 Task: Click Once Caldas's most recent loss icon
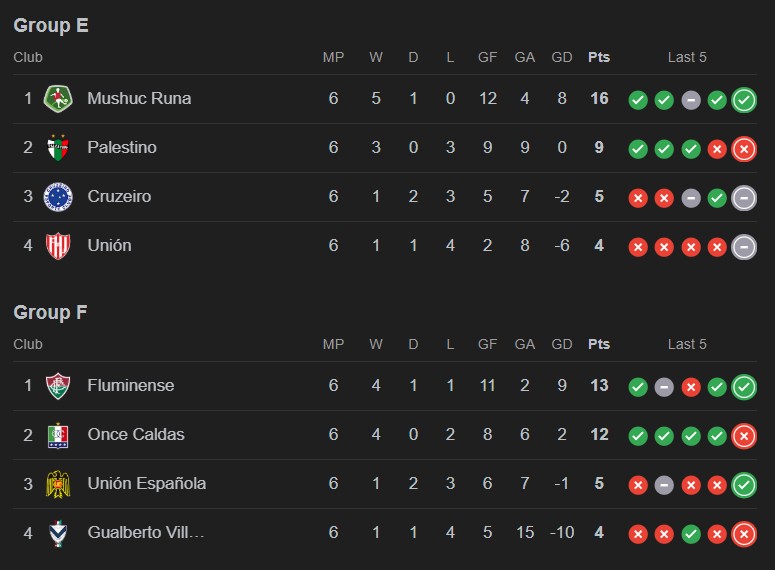point(743,436)
